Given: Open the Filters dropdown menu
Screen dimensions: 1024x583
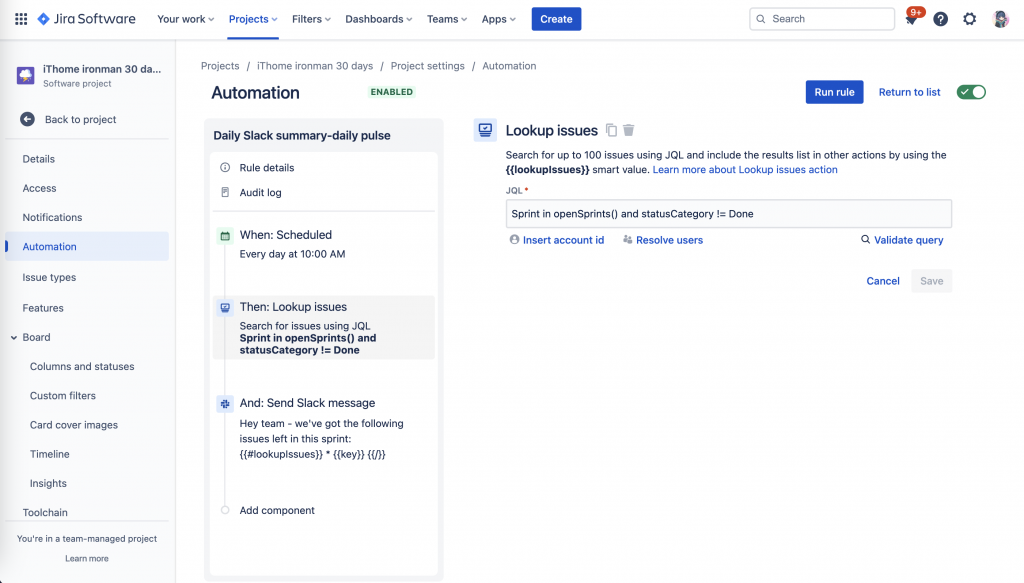Looking at the screenshot, I should coord(313,19).
